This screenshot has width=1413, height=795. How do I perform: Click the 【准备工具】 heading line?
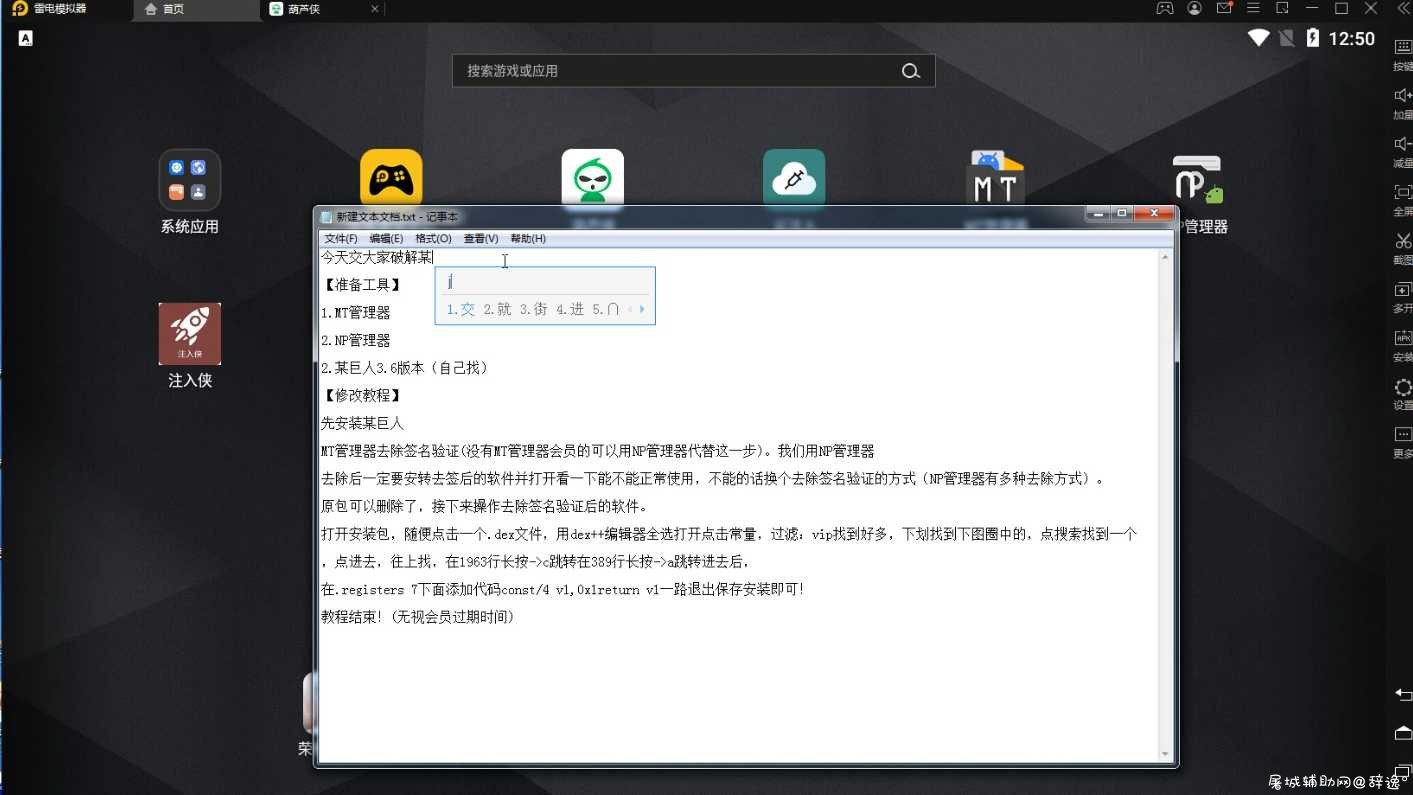click(362, 285)
